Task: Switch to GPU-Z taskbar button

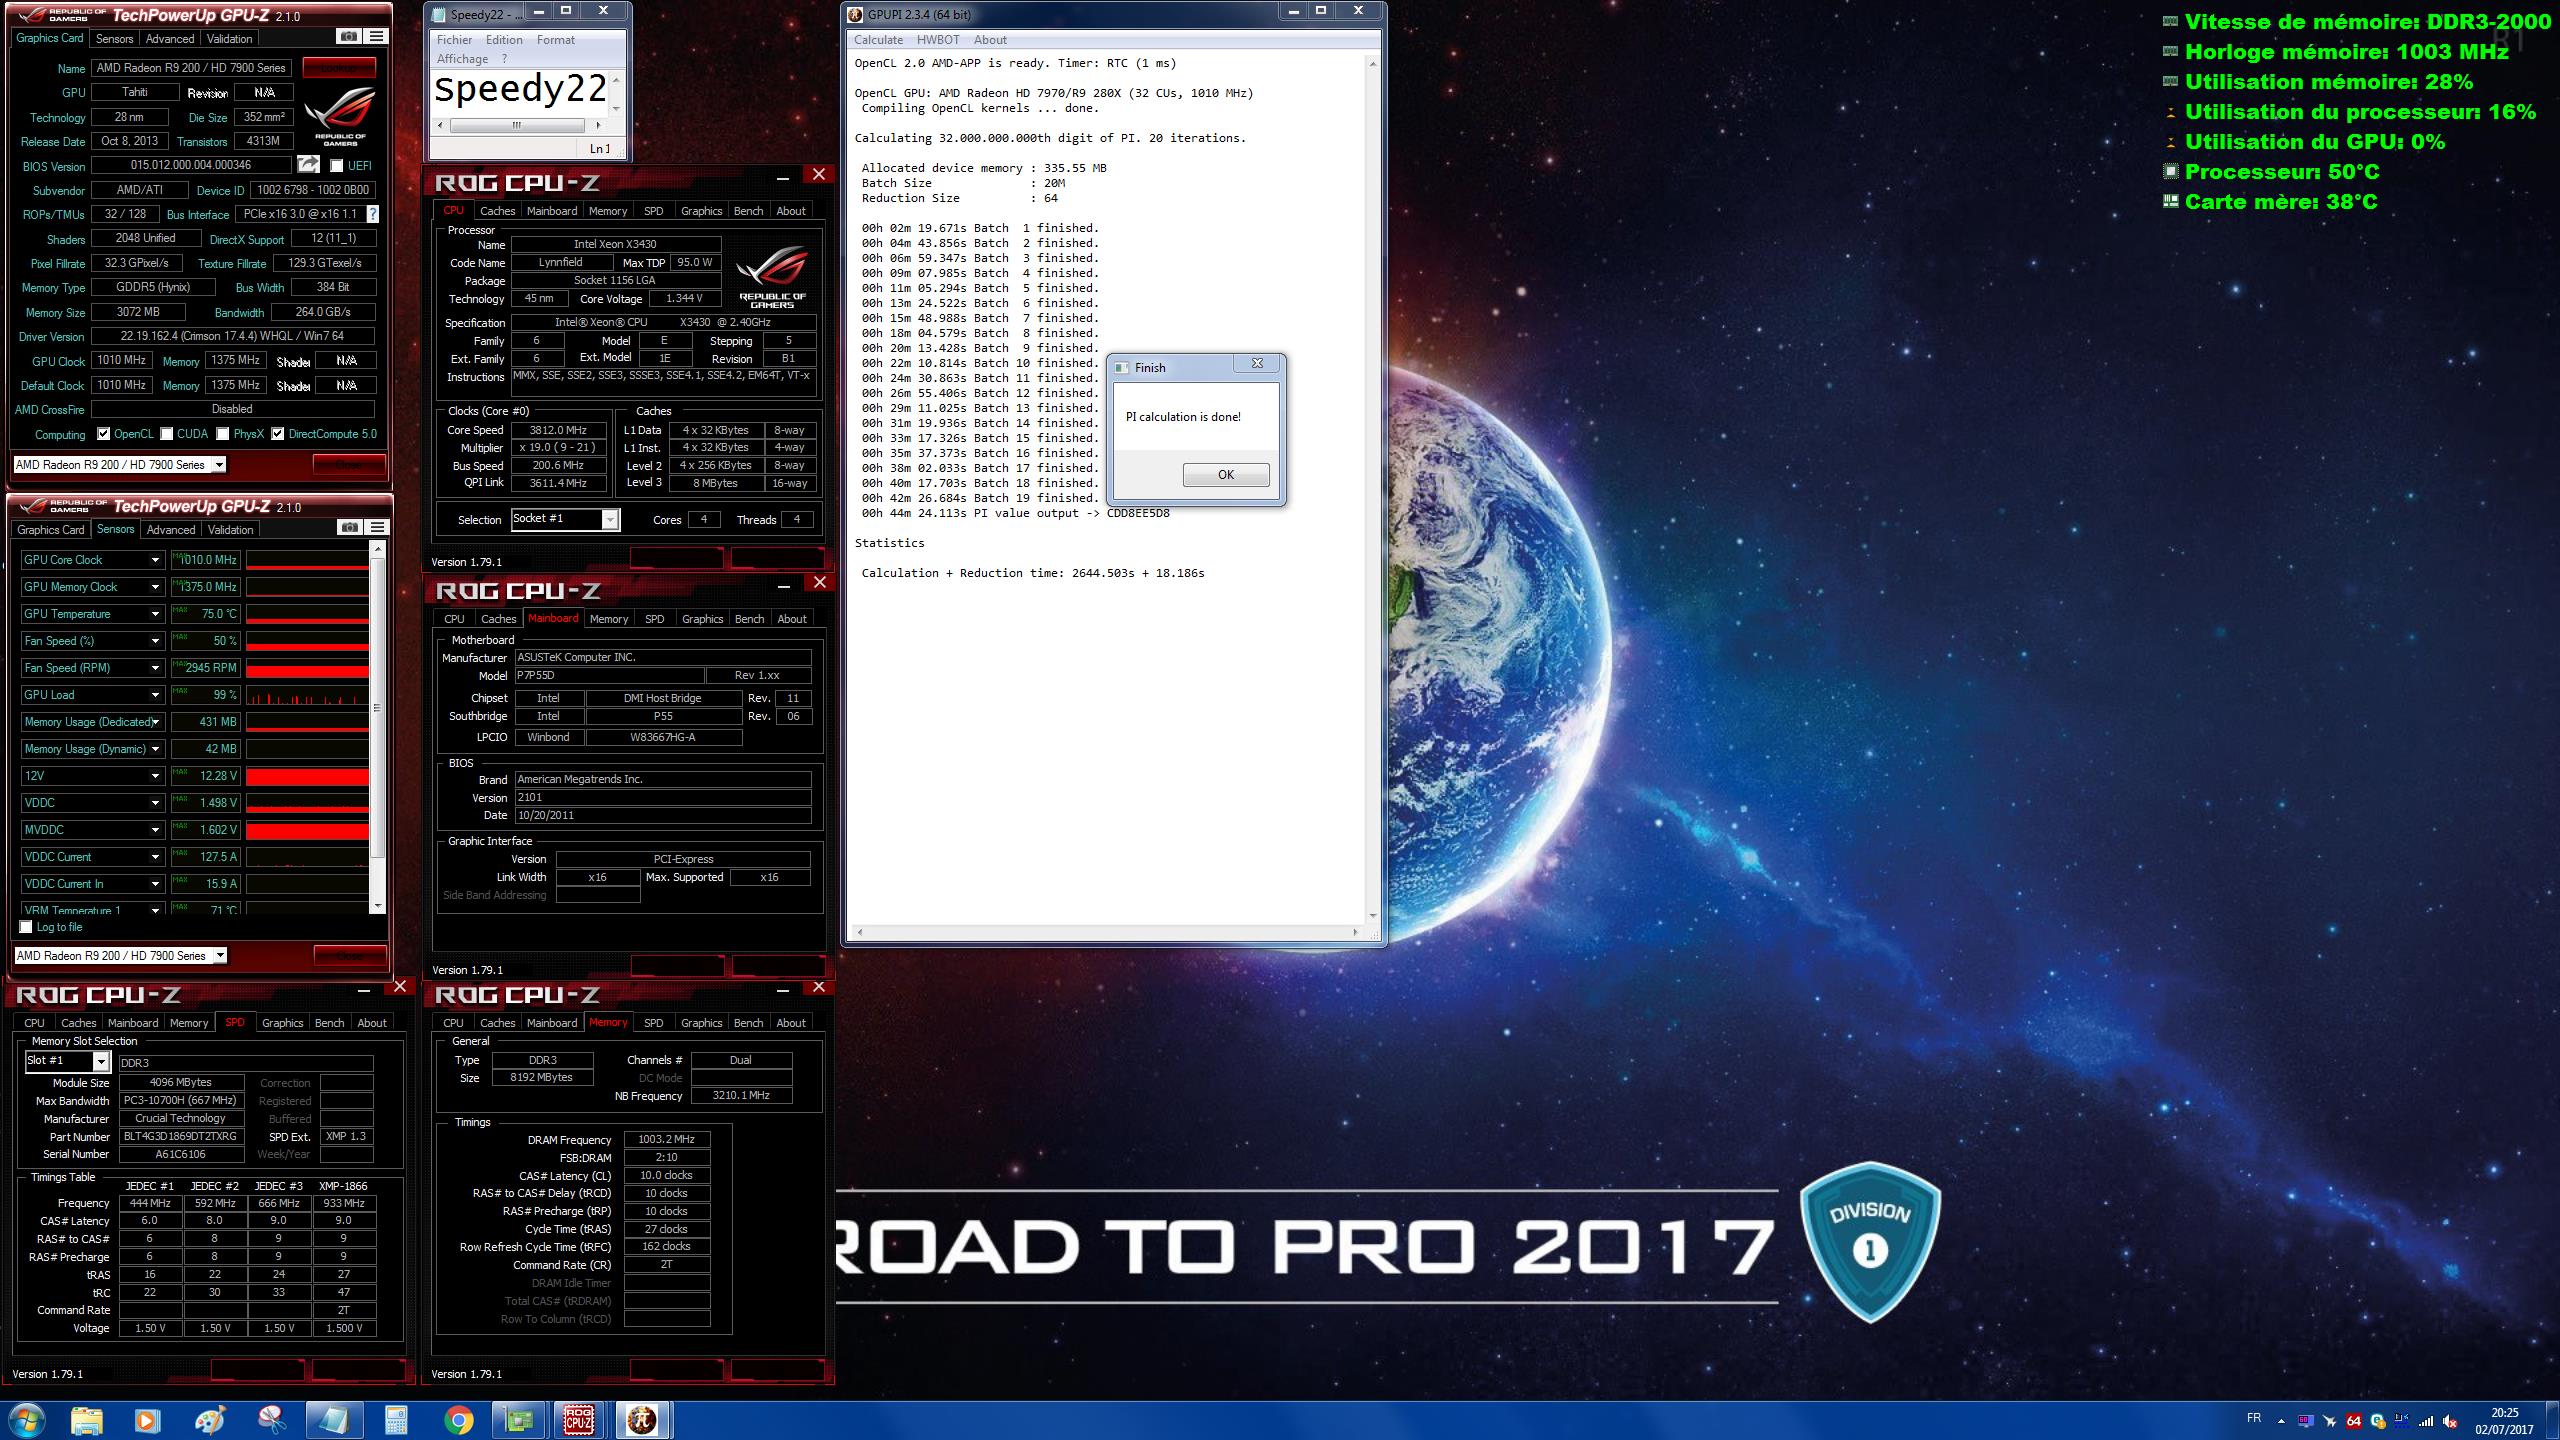Action: (x=520, y=1420)
